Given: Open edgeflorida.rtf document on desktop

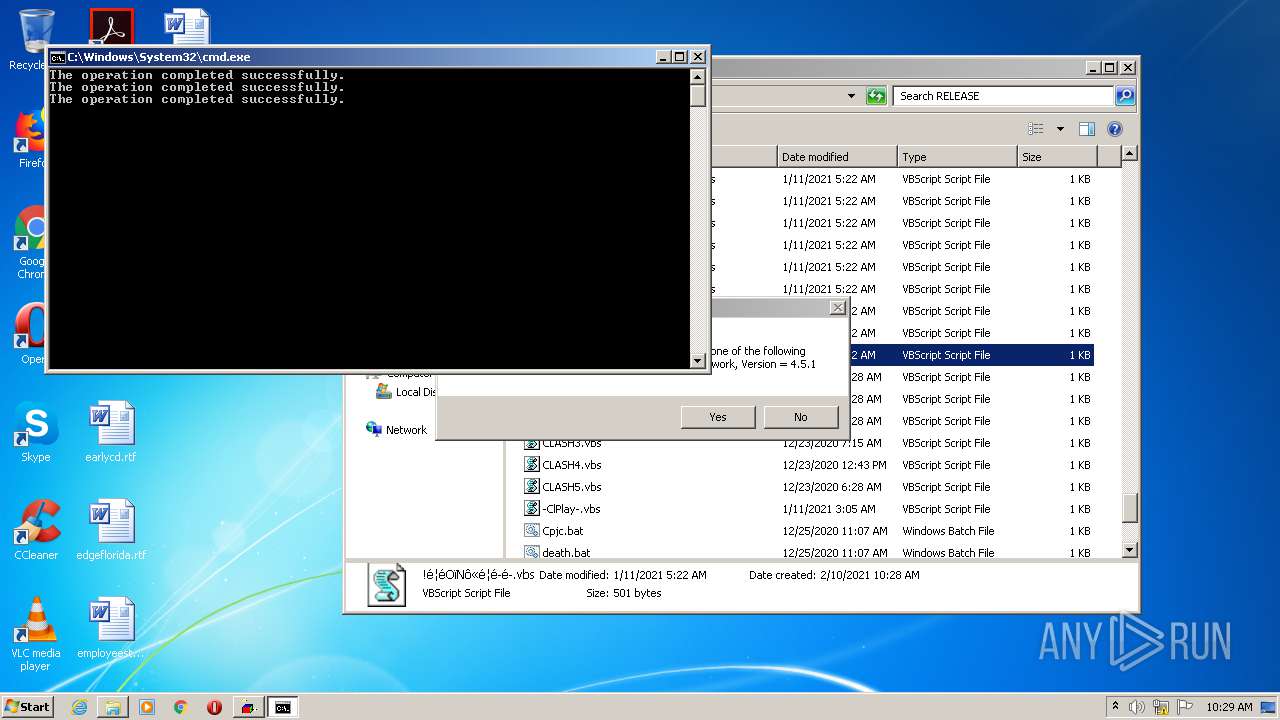Looking at the screenshot, I should point(111,530).
